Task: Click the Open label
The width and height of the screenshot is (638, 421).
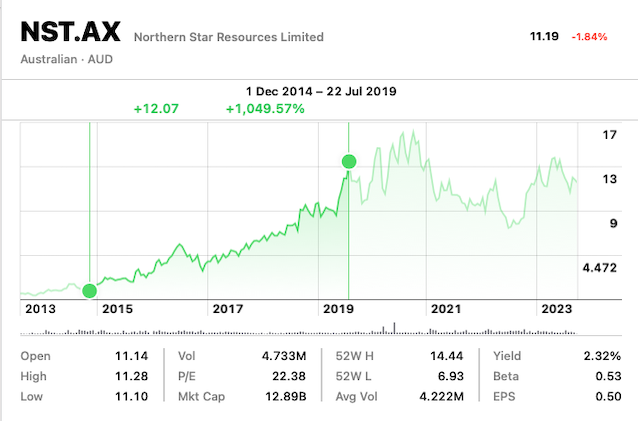Action: coord(35,356)
